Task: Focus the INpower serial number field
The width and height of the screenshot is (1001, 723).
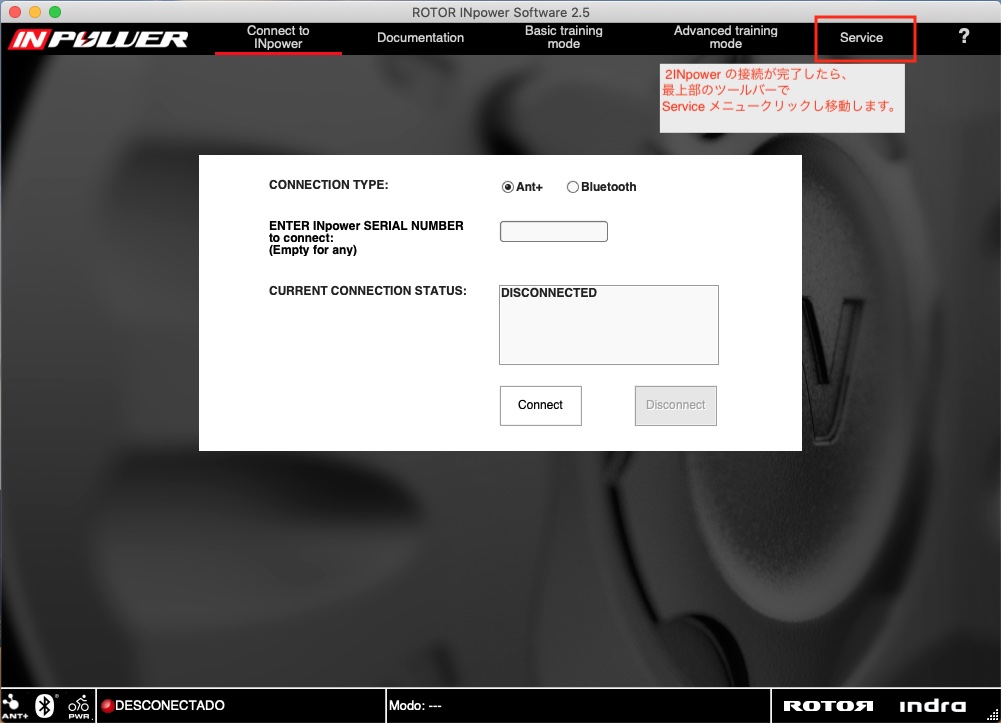Action: click(x=554, y=232)
